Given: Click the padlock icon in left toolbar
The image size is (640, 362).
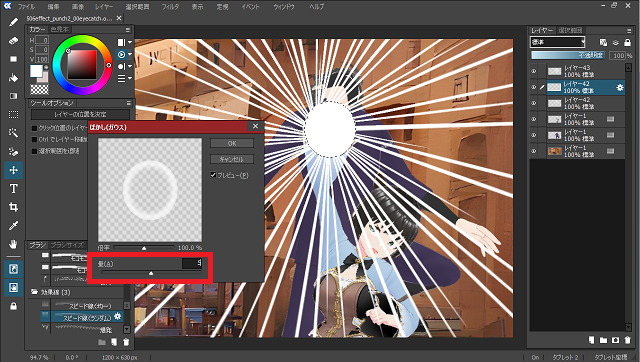Looking at the screenshot, I should point(13,306).
